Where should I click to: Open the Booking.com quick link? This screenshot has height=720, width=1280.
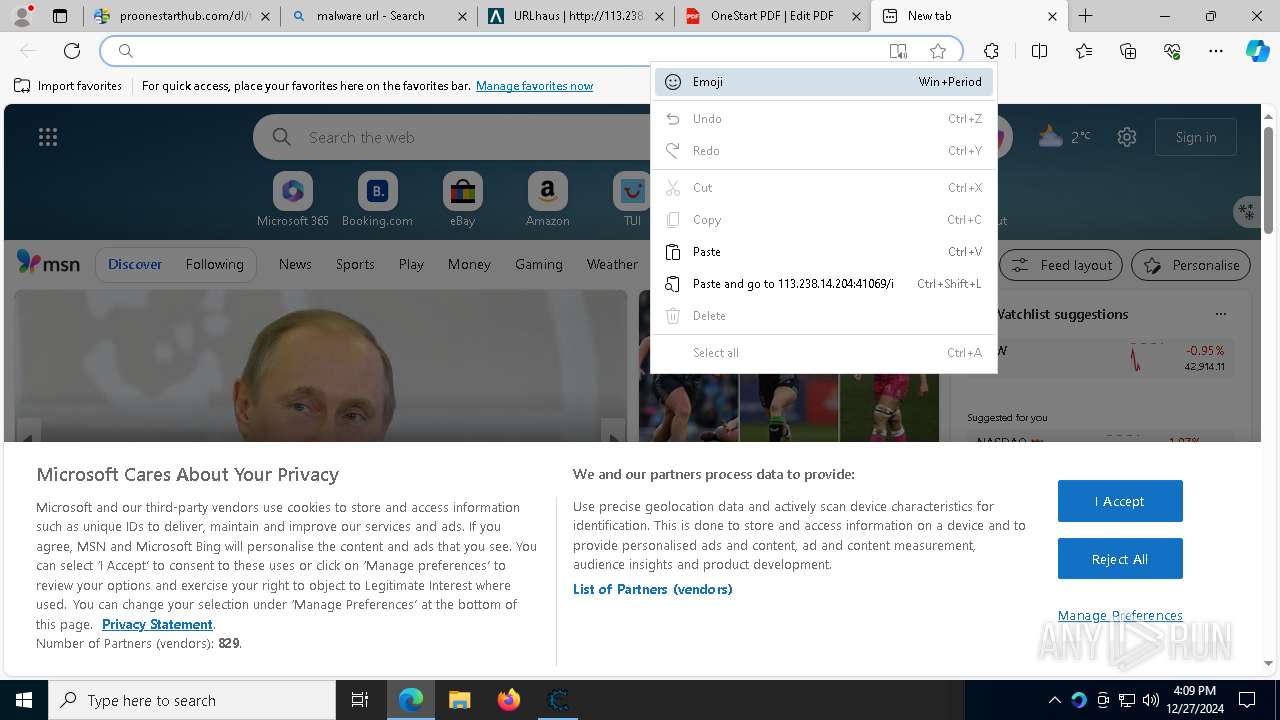pyautogui.click(x=377, y=199)
